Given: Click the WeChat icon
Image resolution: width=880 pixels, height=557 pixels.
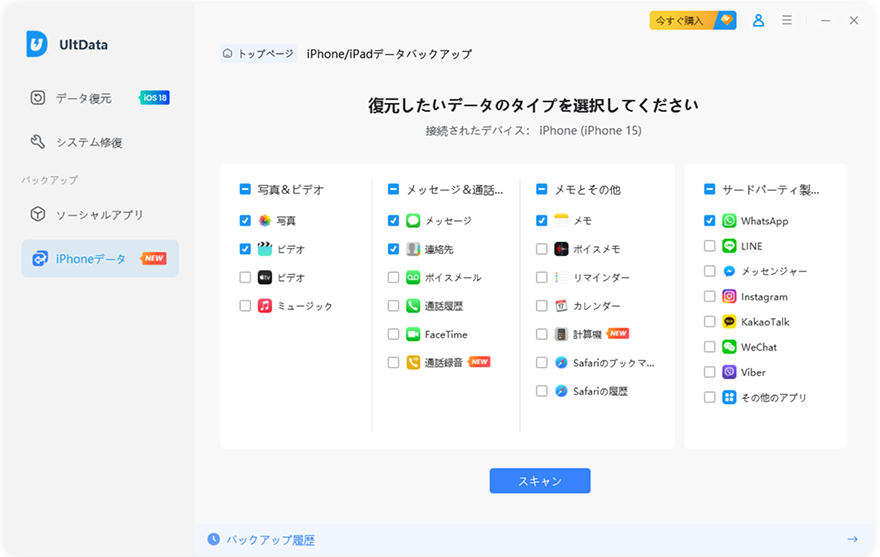Looking at the screenshot, I should click(x=729, y=347).
